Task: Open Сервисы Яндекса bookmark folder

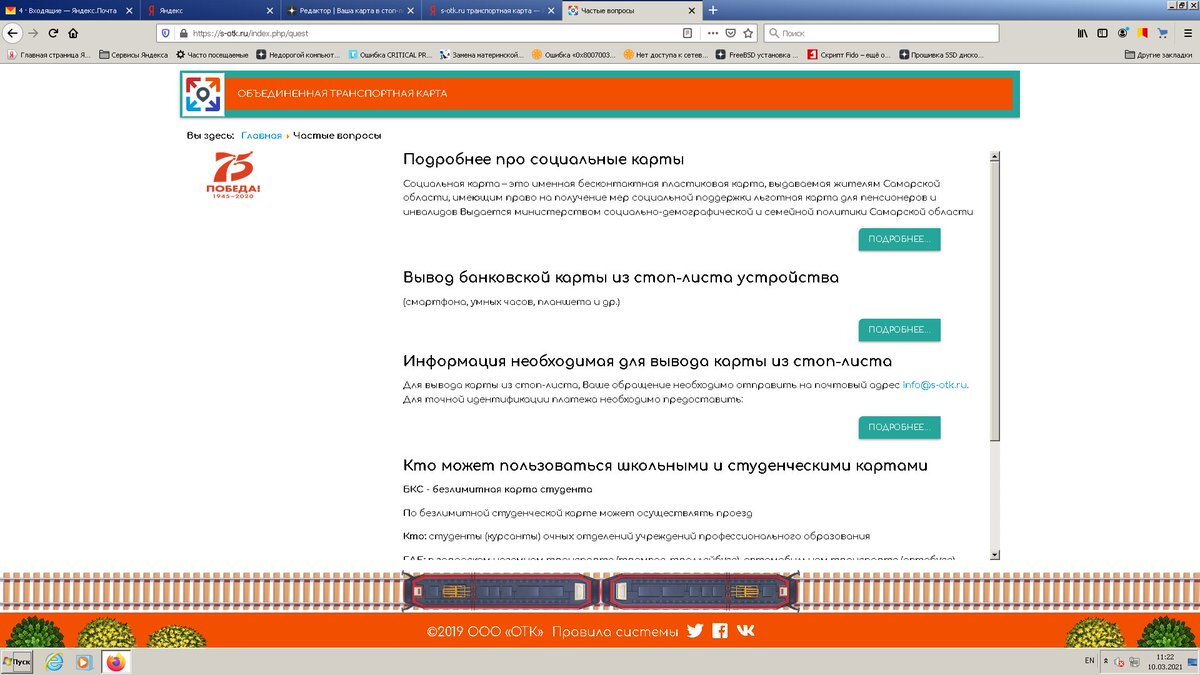Action: pyautogui.click(x=133, y=55)
